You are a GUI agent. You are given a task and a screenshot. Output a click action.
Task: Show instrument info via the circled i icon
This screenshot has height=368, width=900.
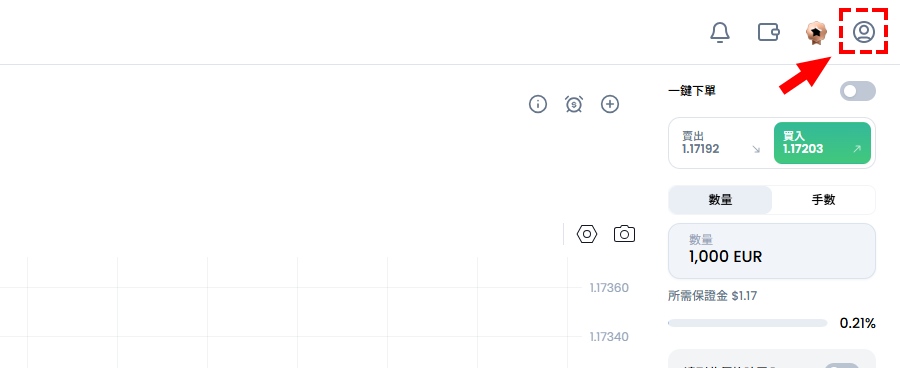pyautogui.click(x=538, y=104)
